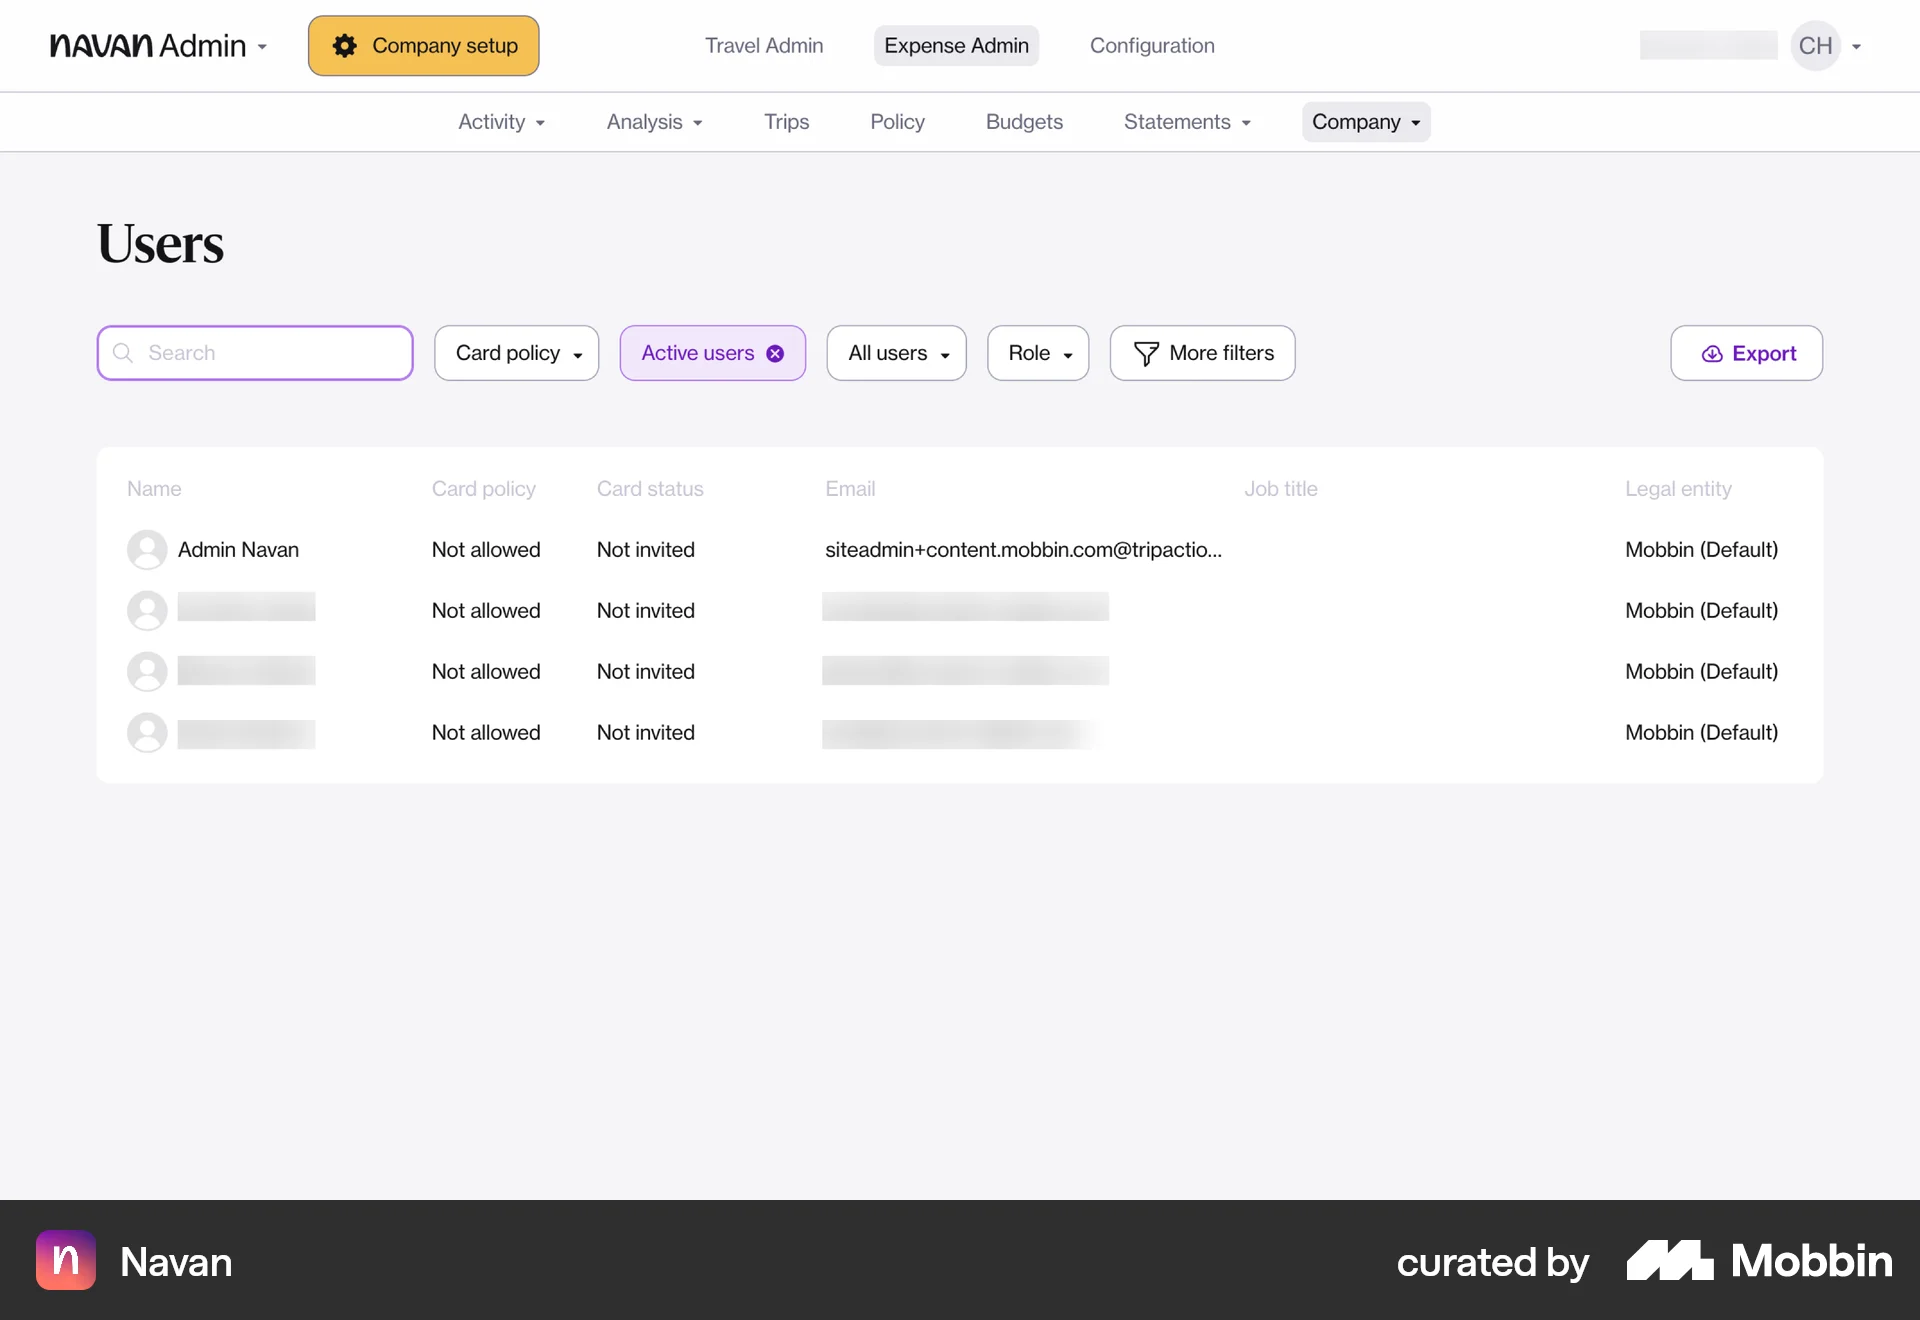Expand the Statements menu

click(x=1186, y=121)
